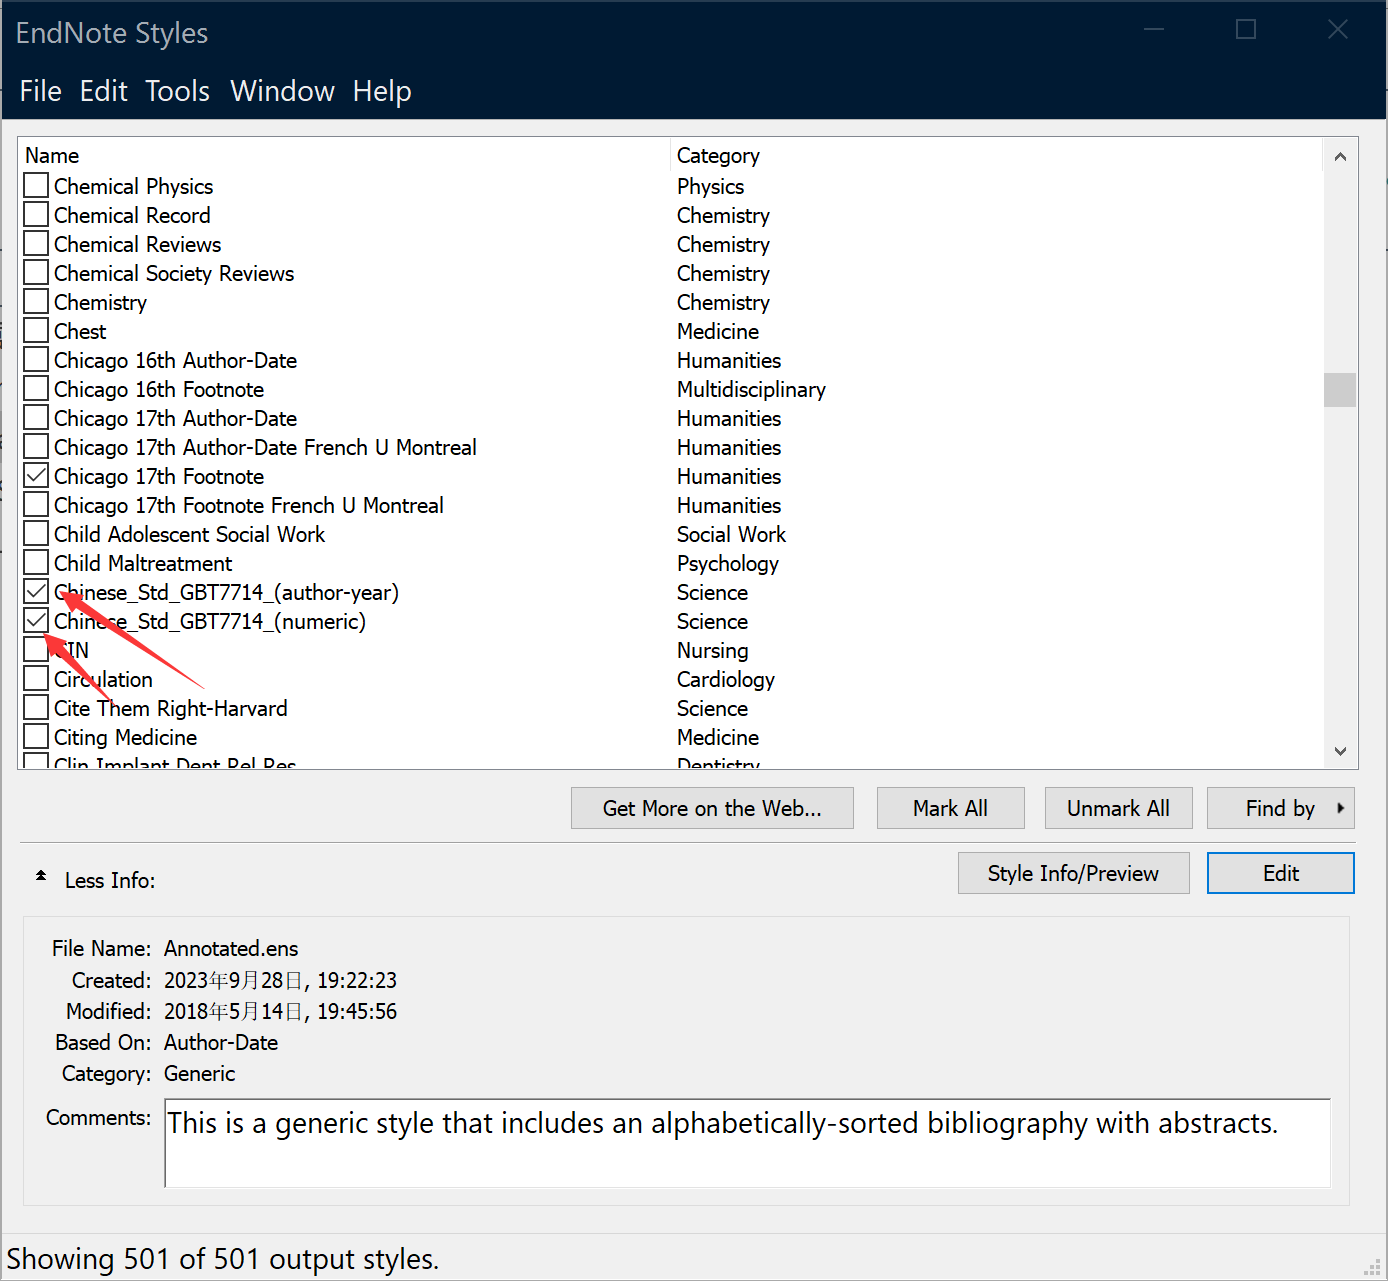
Task: Click the Mark All button
Action: click(x=950, y=808)
